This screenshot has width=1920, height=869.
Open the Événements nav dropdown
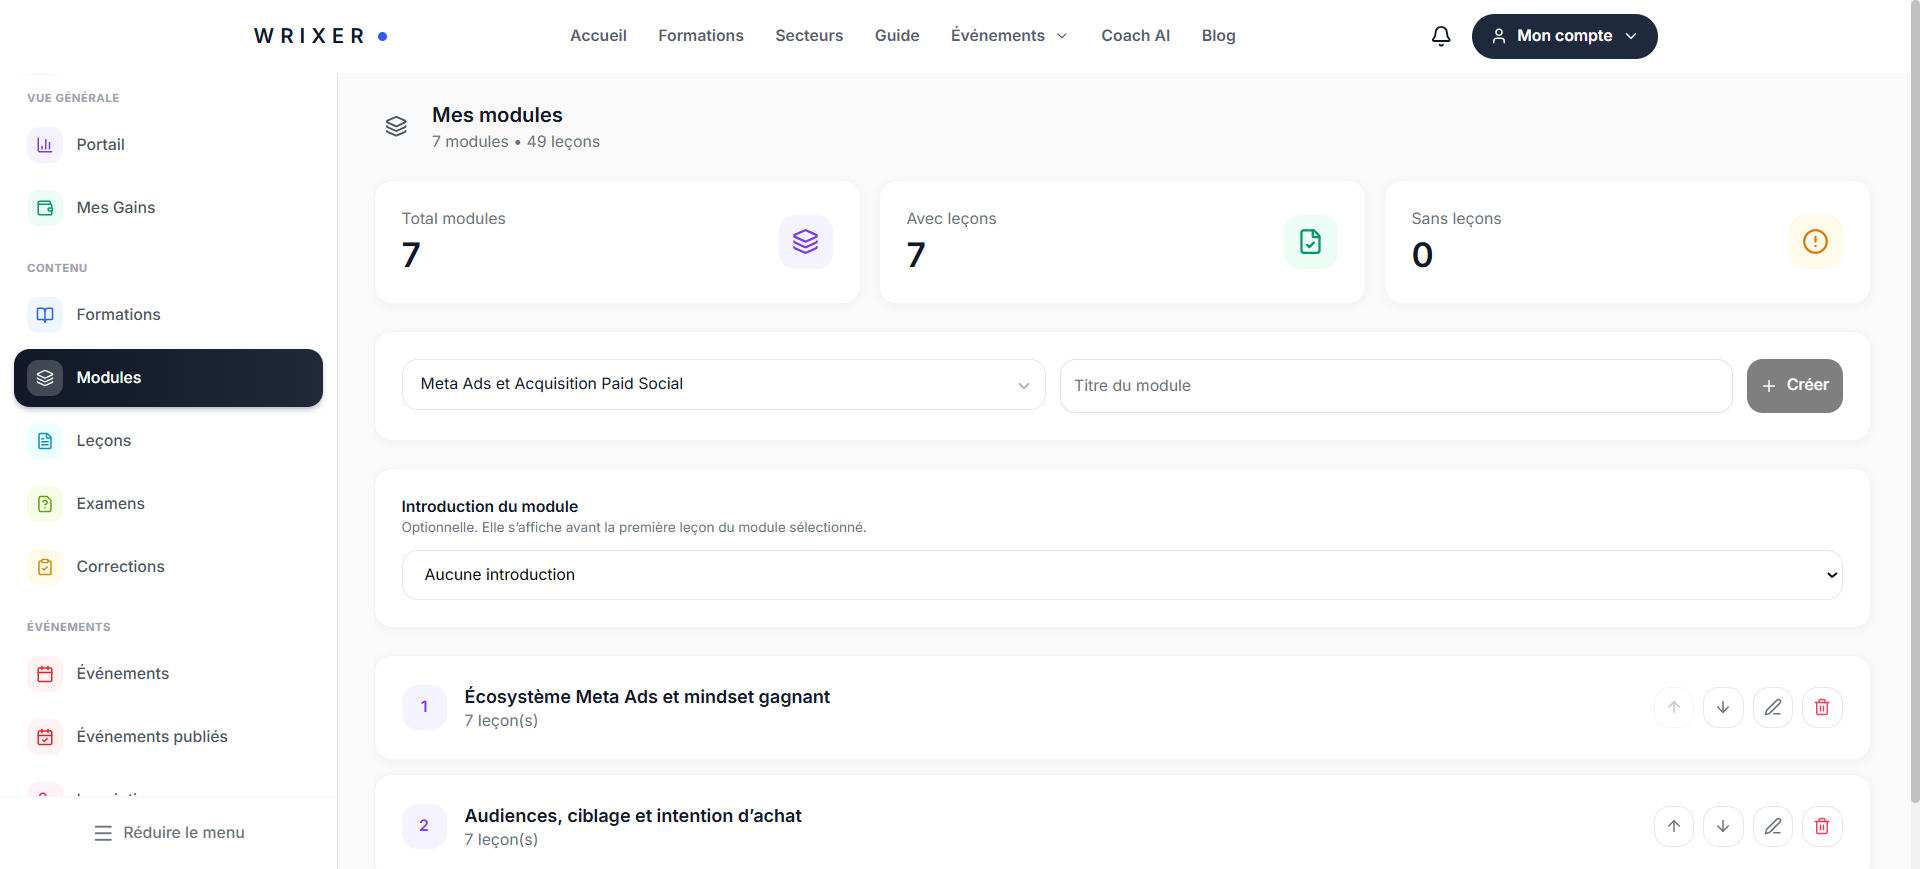click(x=1009, y=36)
